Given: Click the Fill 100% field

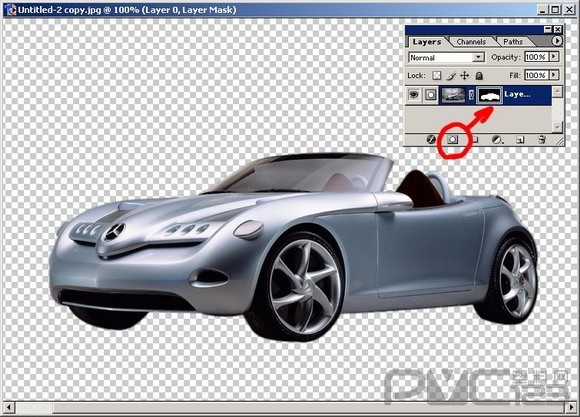Looking at the screenshot, I should click(536, 75).
